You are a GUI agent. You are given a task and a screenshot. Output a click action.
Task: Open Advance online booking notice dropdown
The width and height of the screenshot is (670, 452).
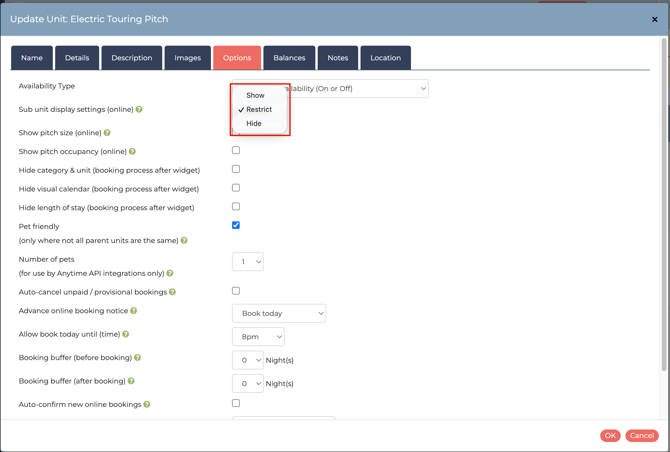click(x=279, y=313)
